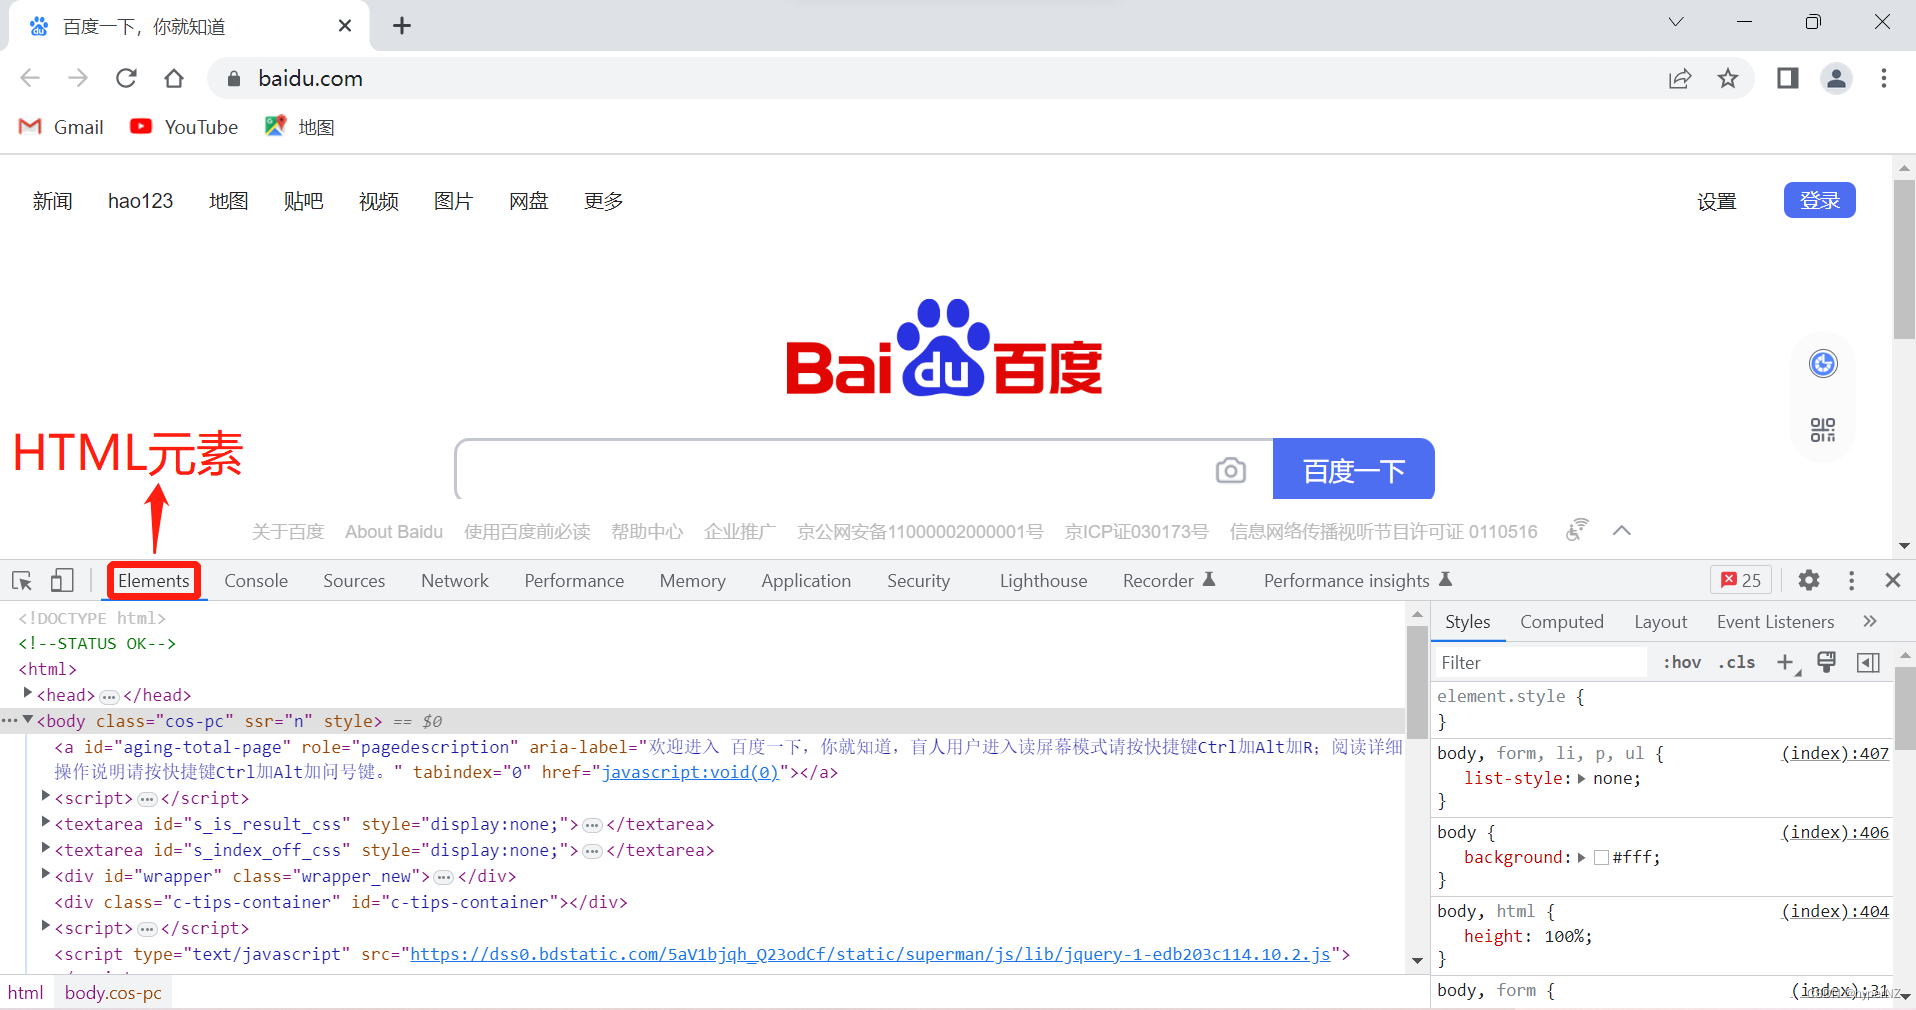Viewport: 1916px width, 1010px height.
Task: Expand the head element node
Action: coord(27,693)
